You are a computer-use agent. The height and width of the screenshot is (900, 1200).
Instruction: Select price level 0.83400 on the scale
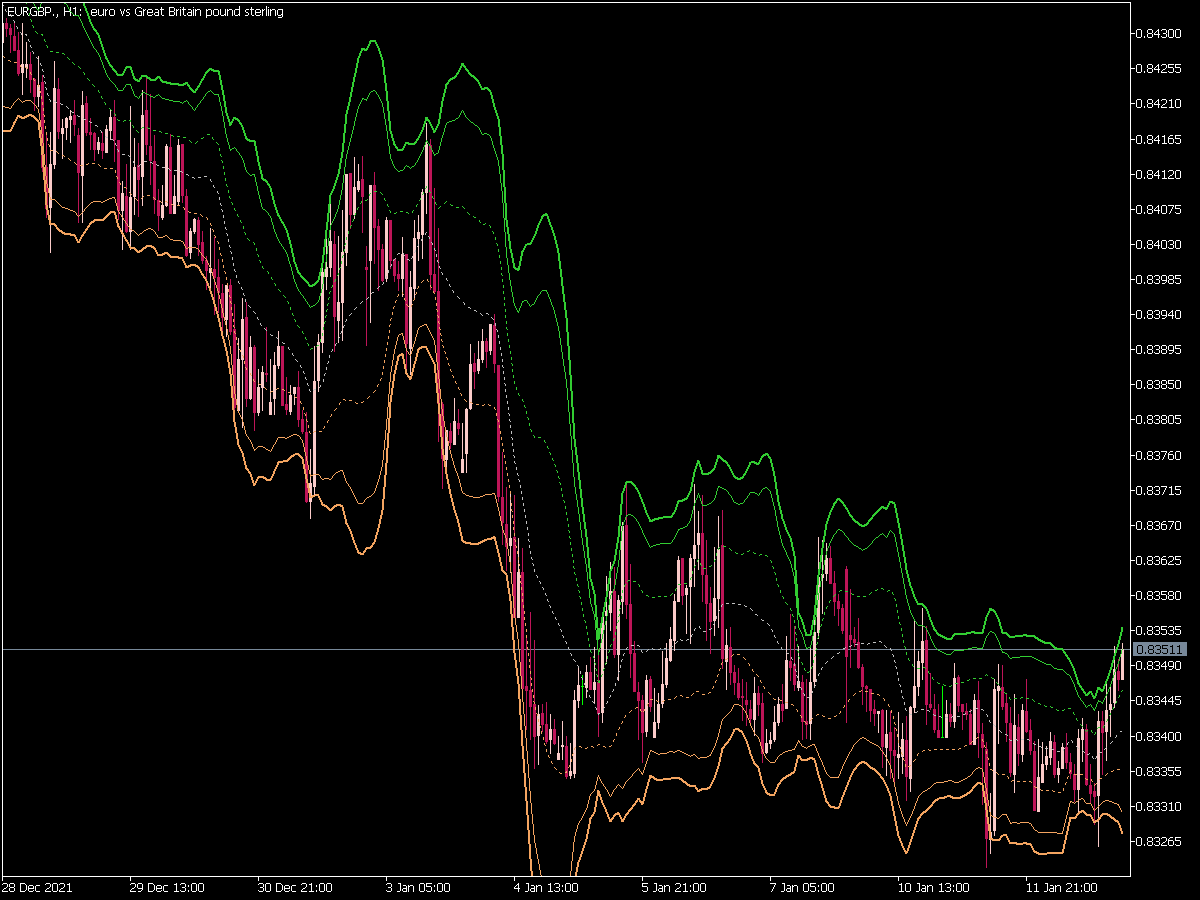click(x=1160, y=736)
